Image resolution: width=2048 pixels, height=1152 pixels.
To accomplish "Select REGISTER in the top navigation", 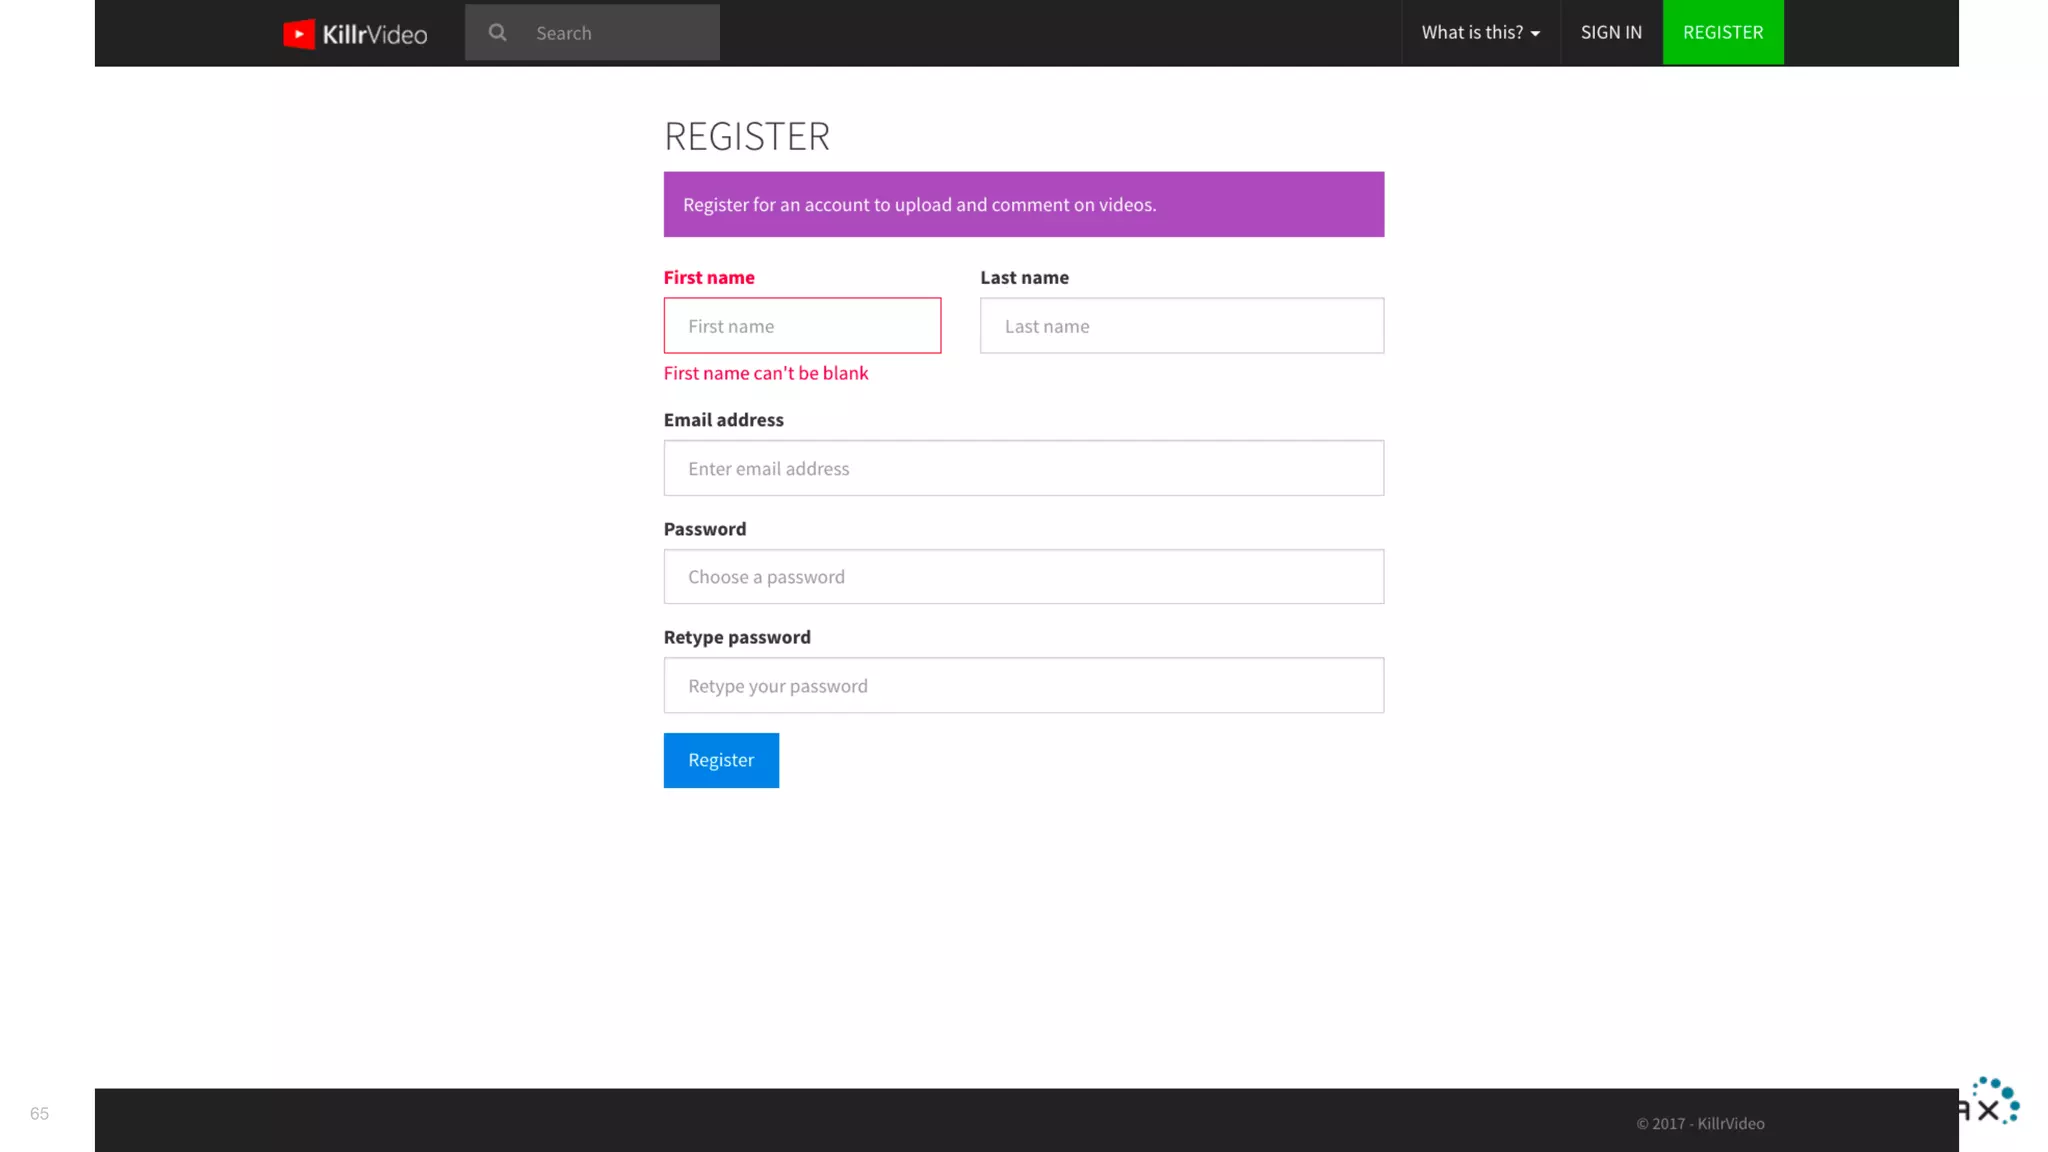I will tap(1722, 32).
